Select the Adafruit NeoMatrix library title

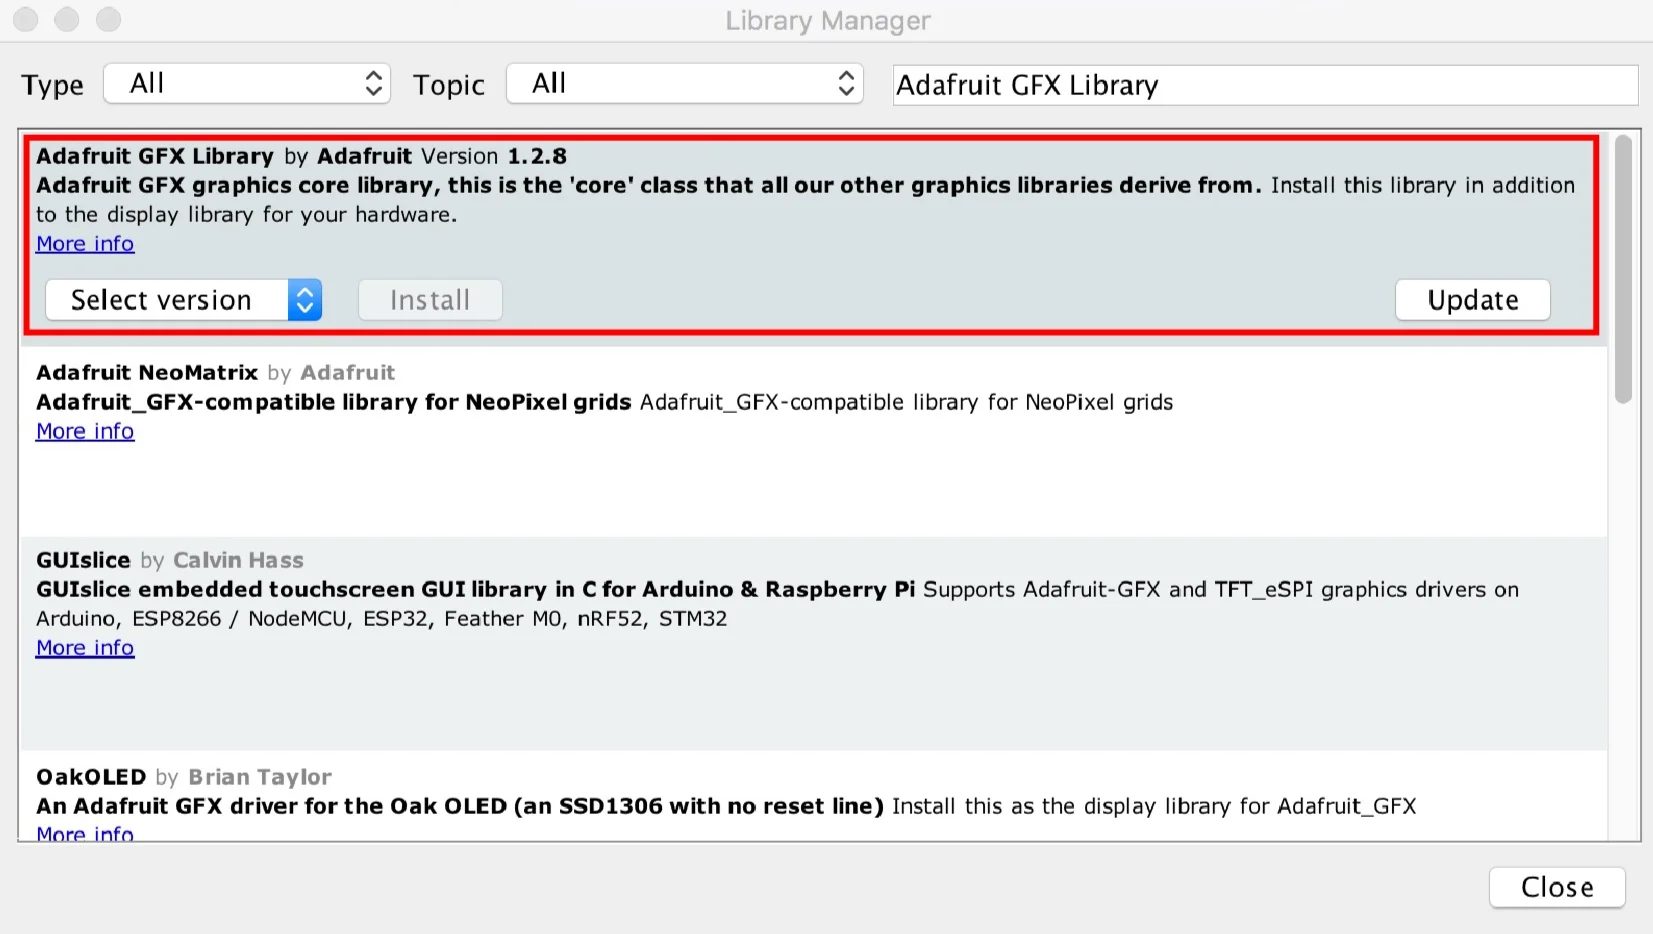point(147,373)
